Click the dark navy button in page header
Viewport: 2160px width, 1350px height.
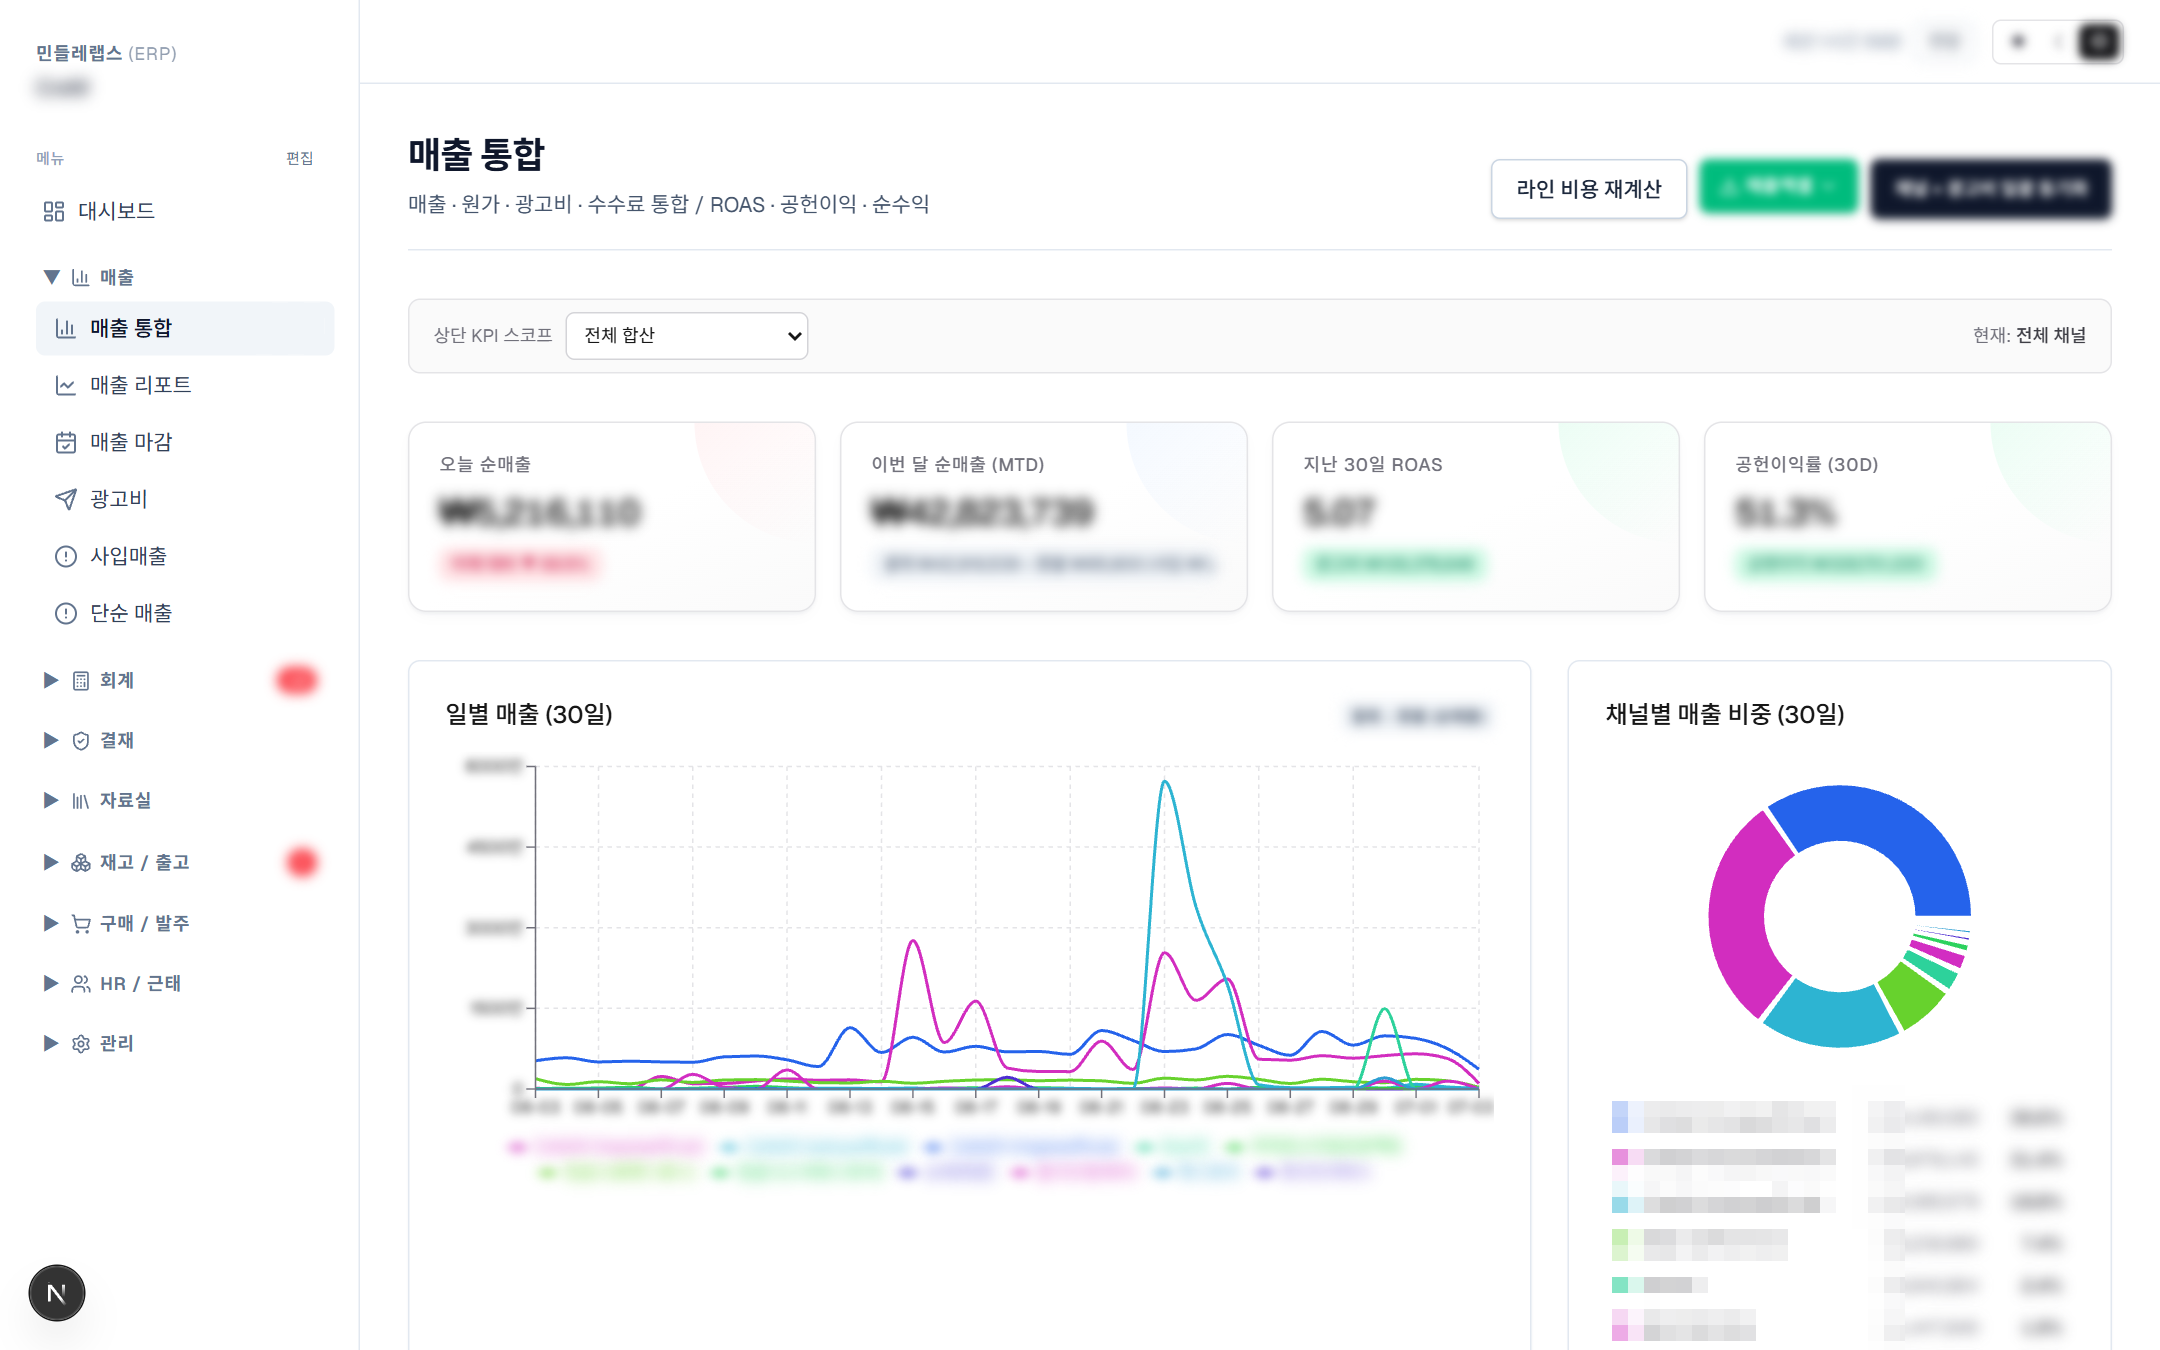pos(1991,188)
